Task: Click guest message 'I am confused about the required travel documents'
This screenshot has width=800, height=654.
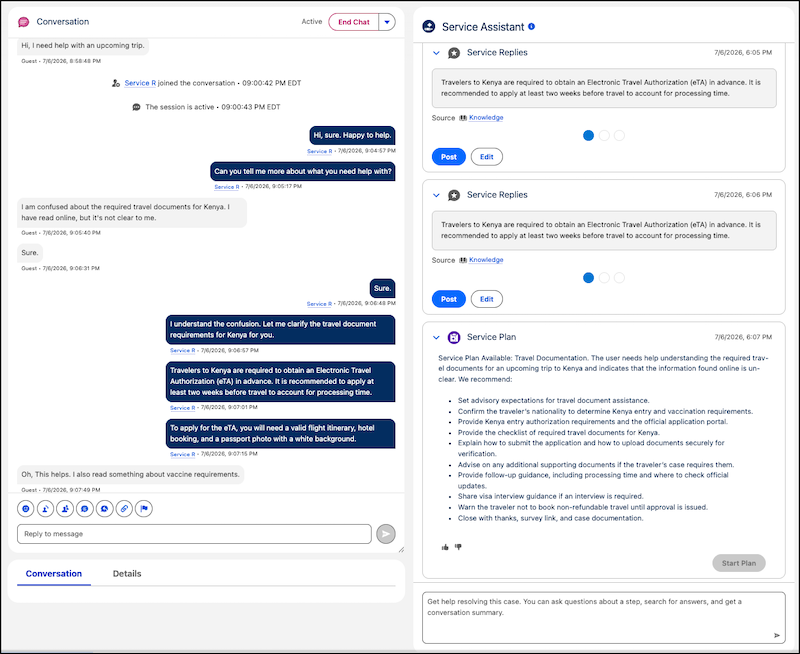Action: click(132, 212)
